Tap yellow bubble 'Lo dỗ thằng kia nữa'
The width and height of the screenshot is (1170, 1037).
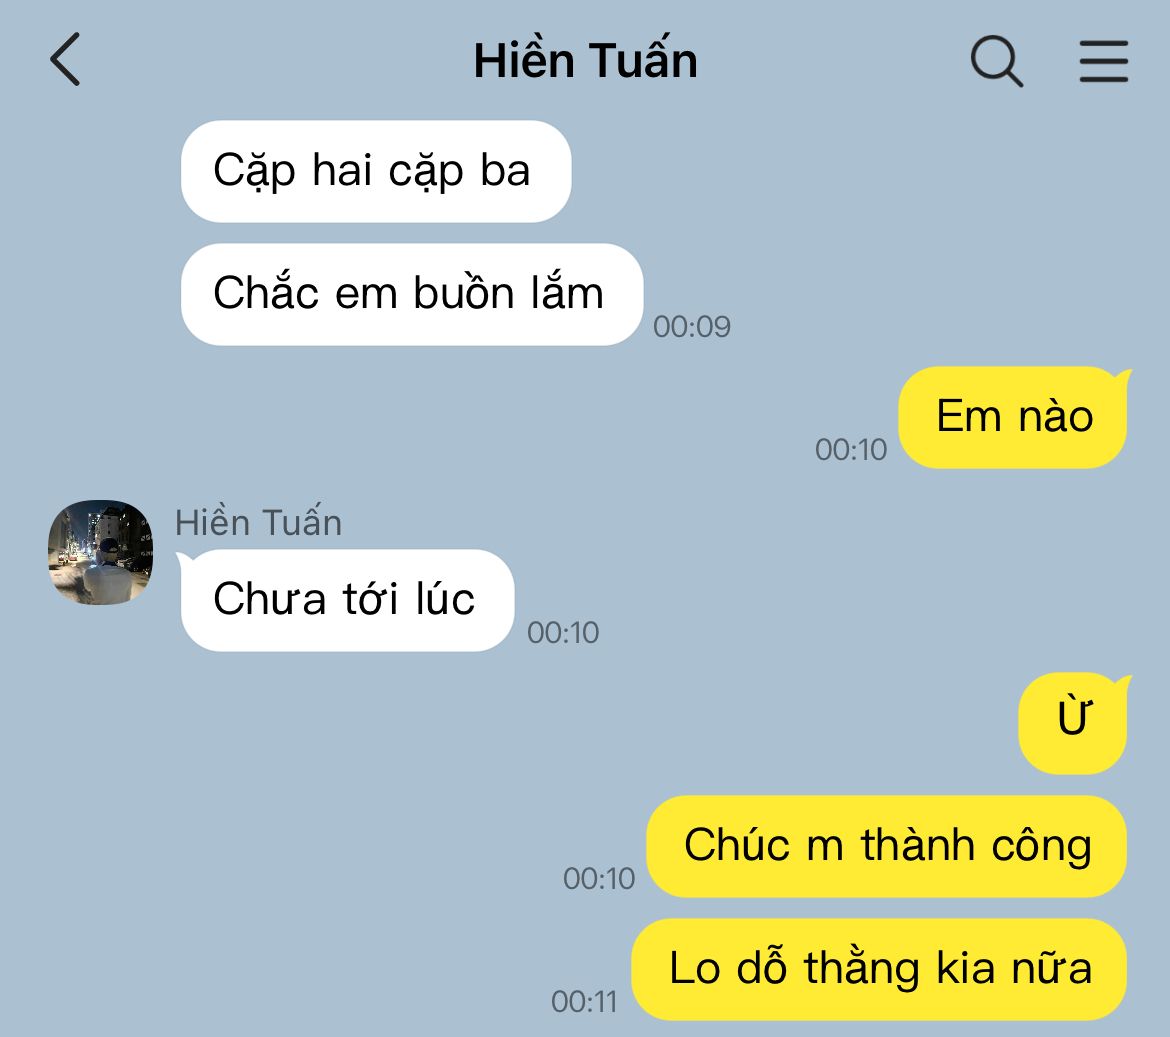coord(879,969)
